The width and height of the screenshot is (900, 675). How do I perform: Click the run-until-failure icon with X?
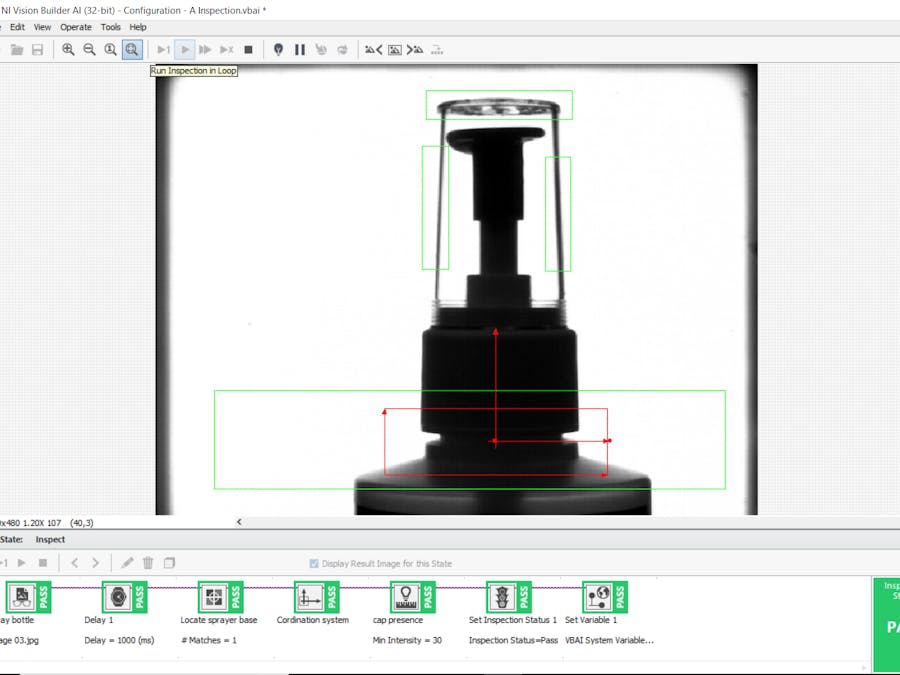pyautogui.click(x=227, y=50)
